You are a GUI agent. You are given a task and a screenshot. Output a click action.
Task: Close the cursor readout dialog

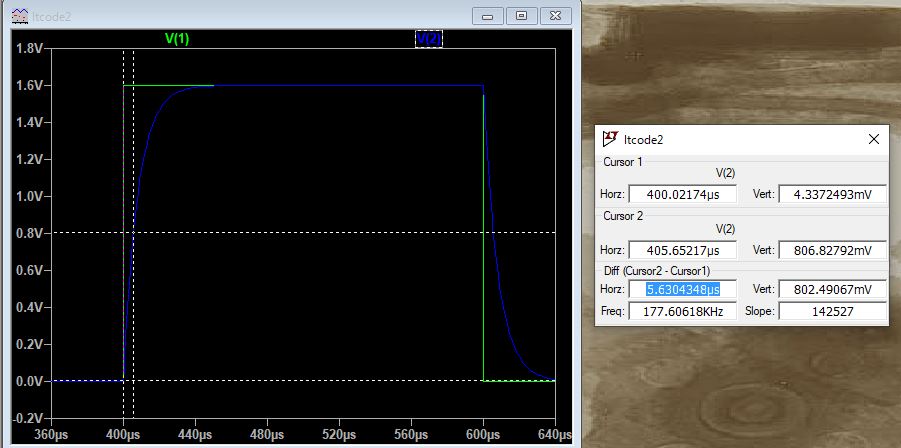(873, 139)
